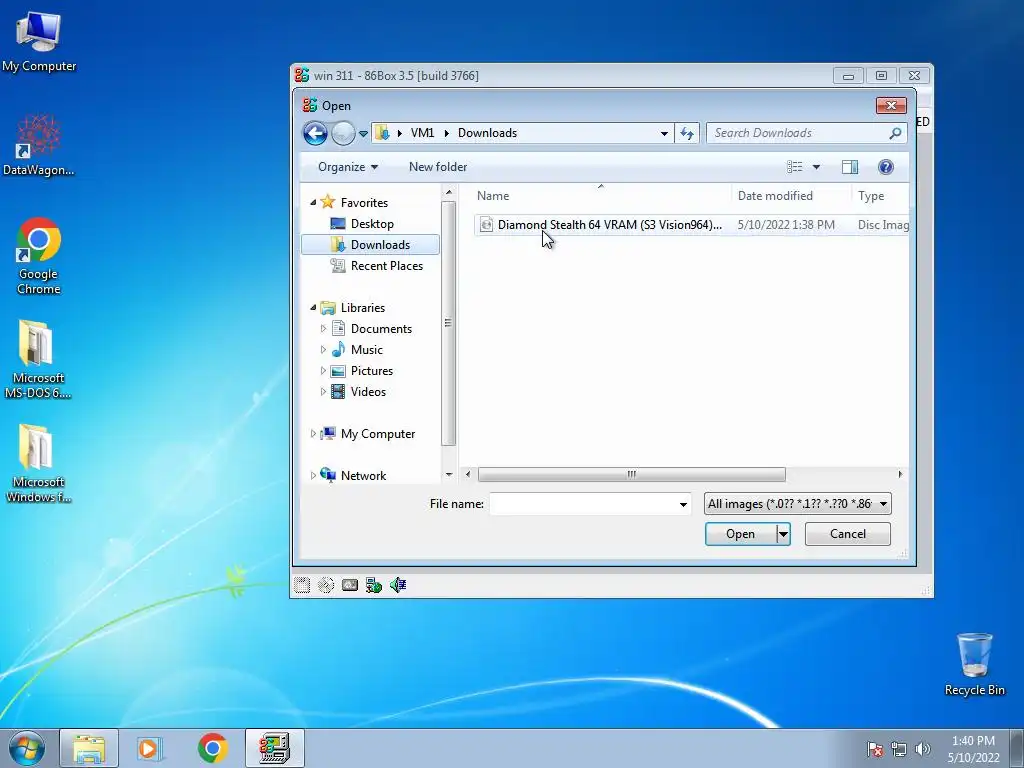This screenshot has width=1024, height=768.
Task: Click the navigation pane scroll-down arrow
Action: click(x=449, y=475)
